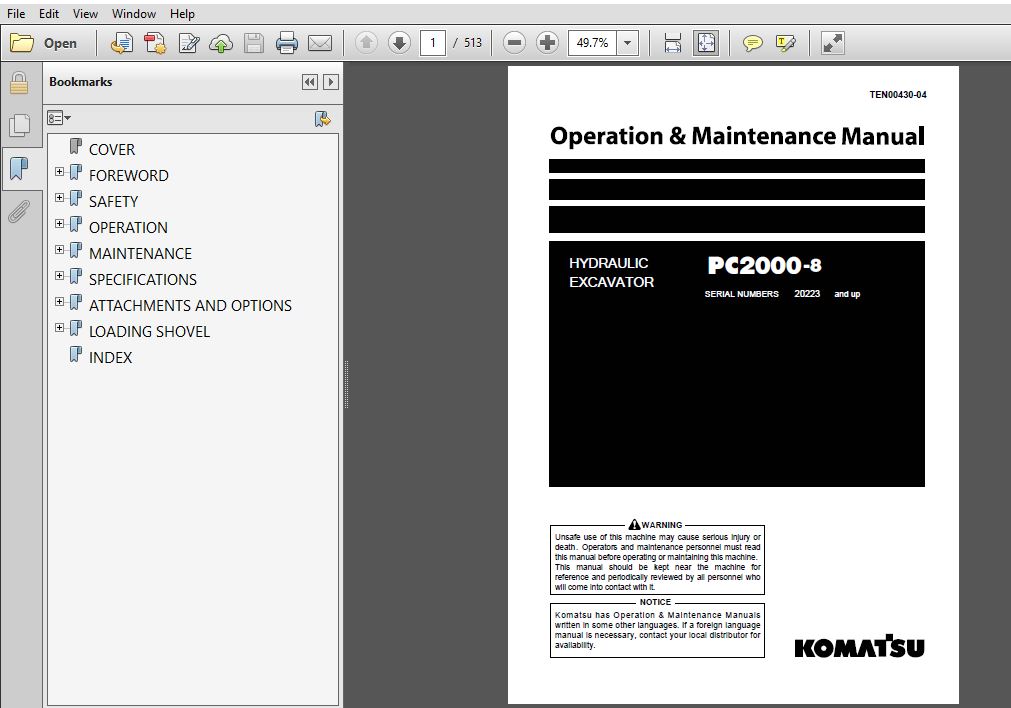1011x708 pixels.
Task: Go to previous page with up arrow
Action: pyautogui.click(x=366, y=43)
